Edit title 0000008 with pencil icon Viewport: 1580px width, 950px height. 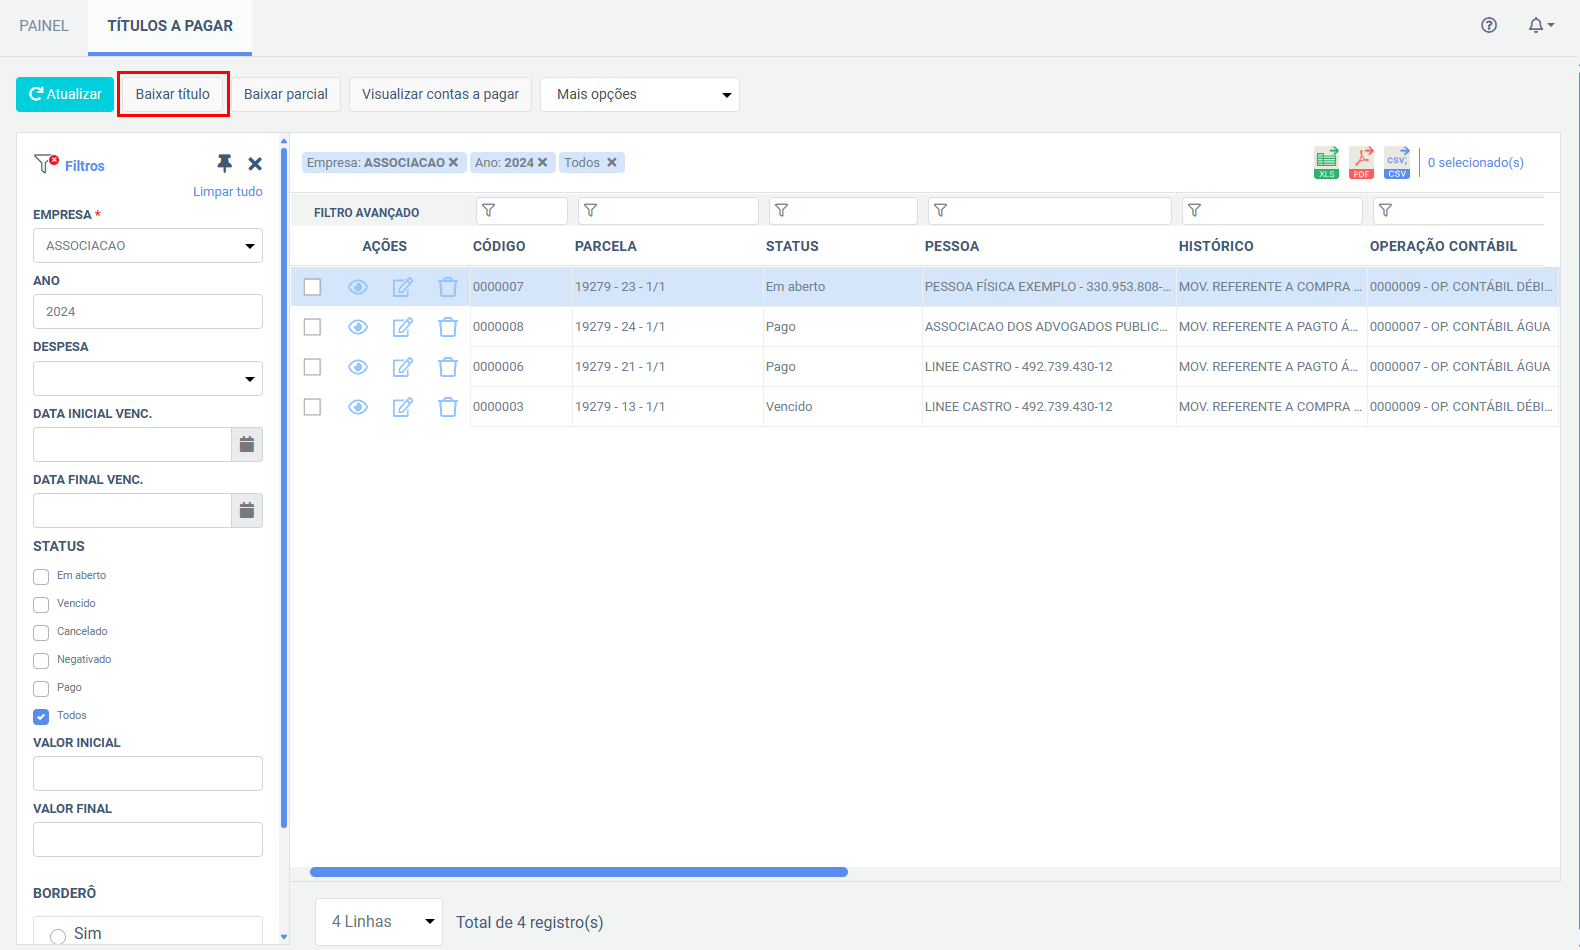point(403,327)
